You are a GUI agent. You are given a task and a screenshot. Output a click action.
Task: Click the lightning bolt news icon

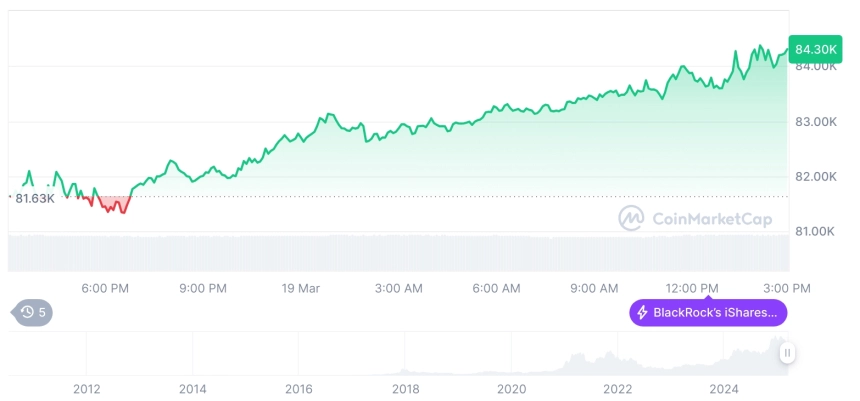pyautogui.click(x=642, y=313)
